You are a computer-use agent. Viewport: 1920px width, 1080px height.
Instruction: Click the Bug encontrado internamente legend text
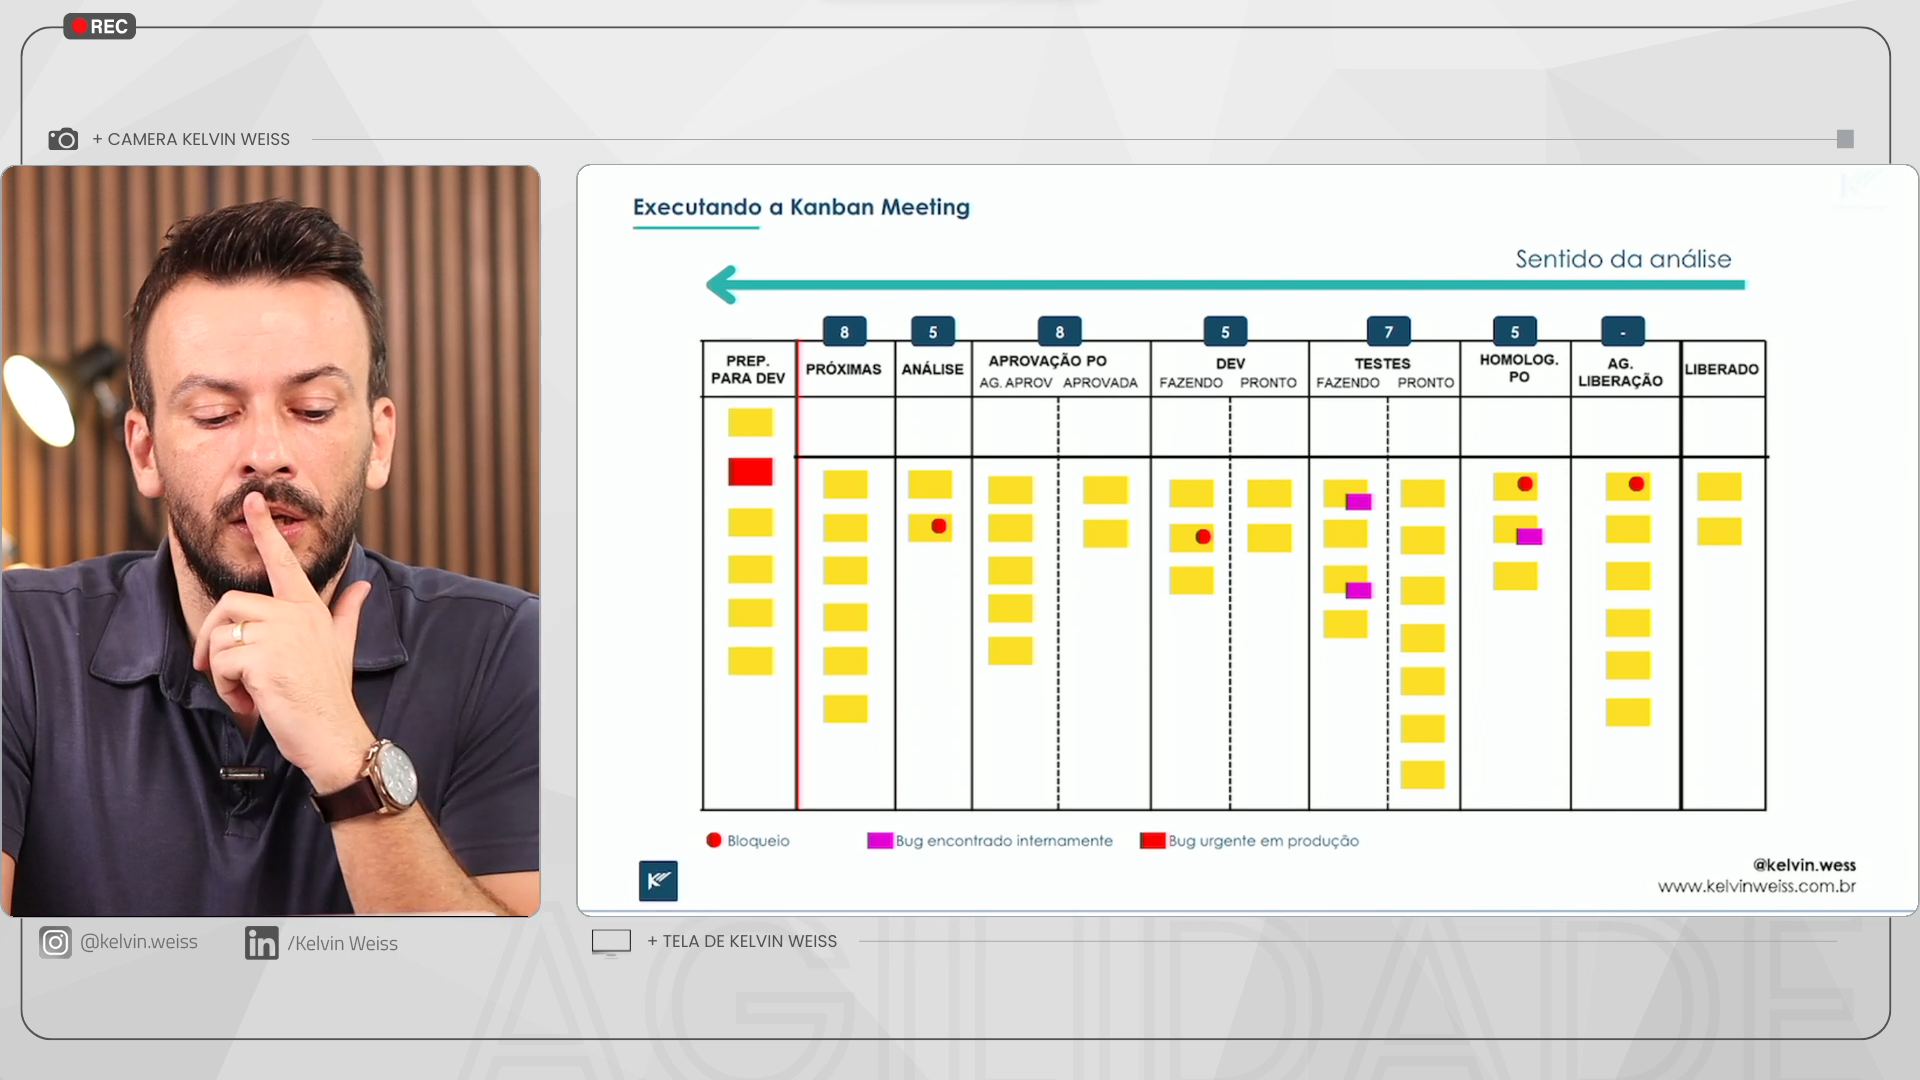pos(1004,841)
